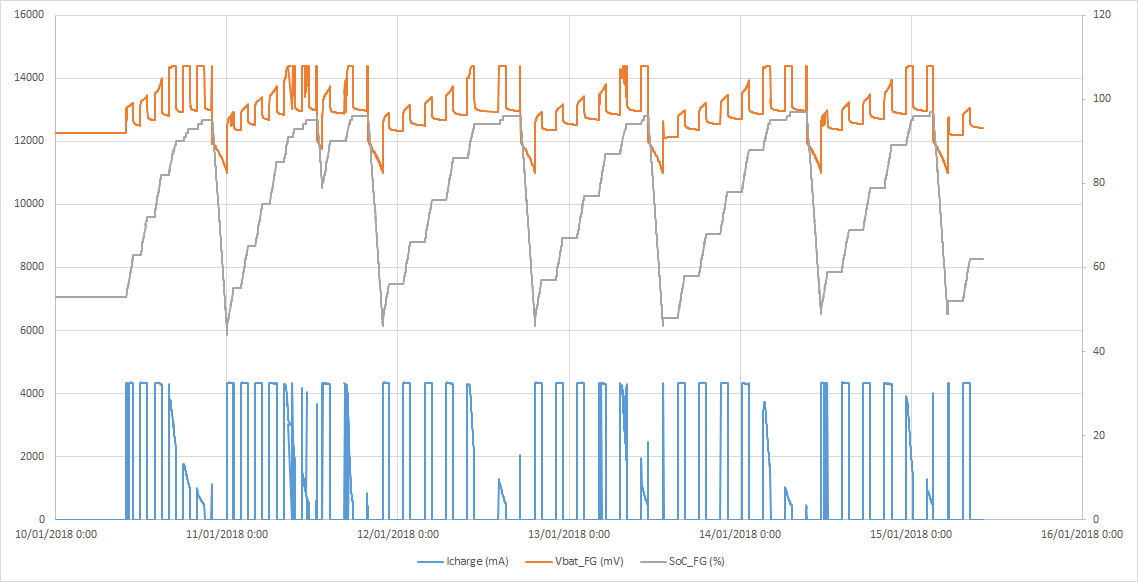The height and width of the screenshot is (582, 1138).
Task: Click the 60 label on right axis
Action: 1098,267
